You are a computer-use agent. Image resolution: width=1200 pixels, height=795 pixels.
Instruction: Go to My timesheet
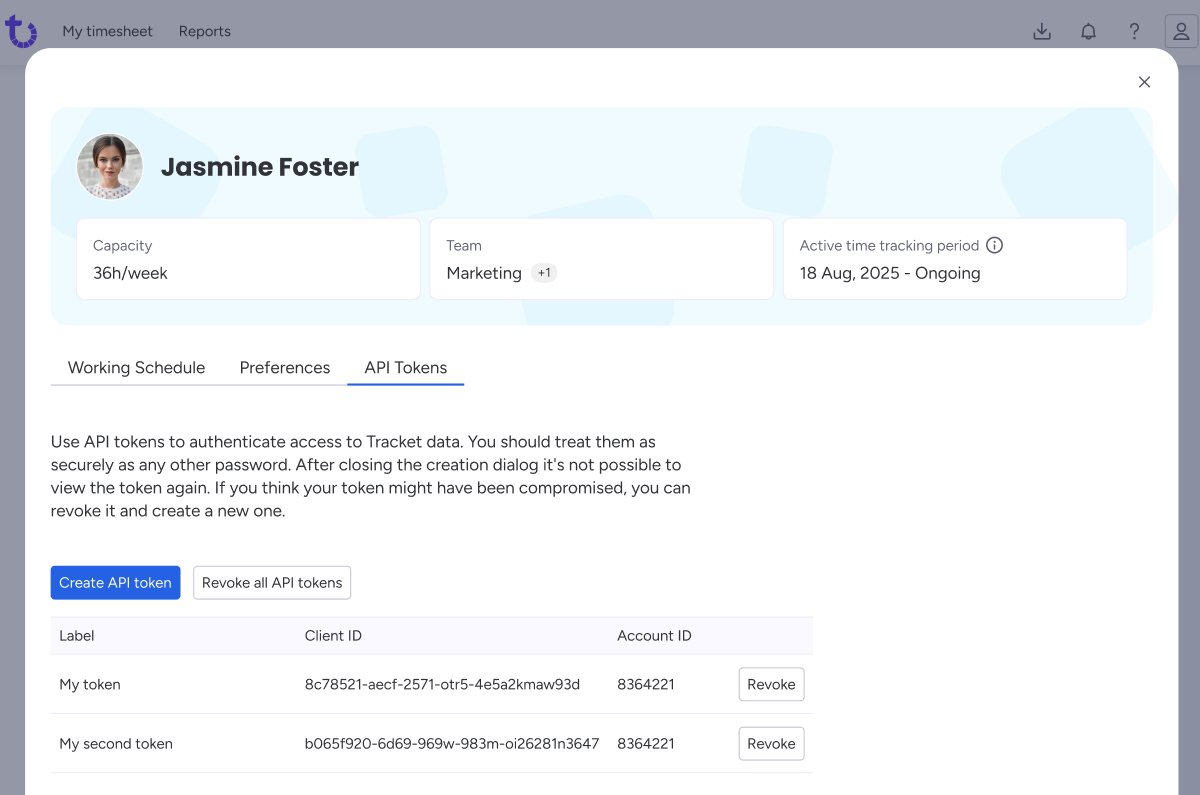[x=107, y=31]
